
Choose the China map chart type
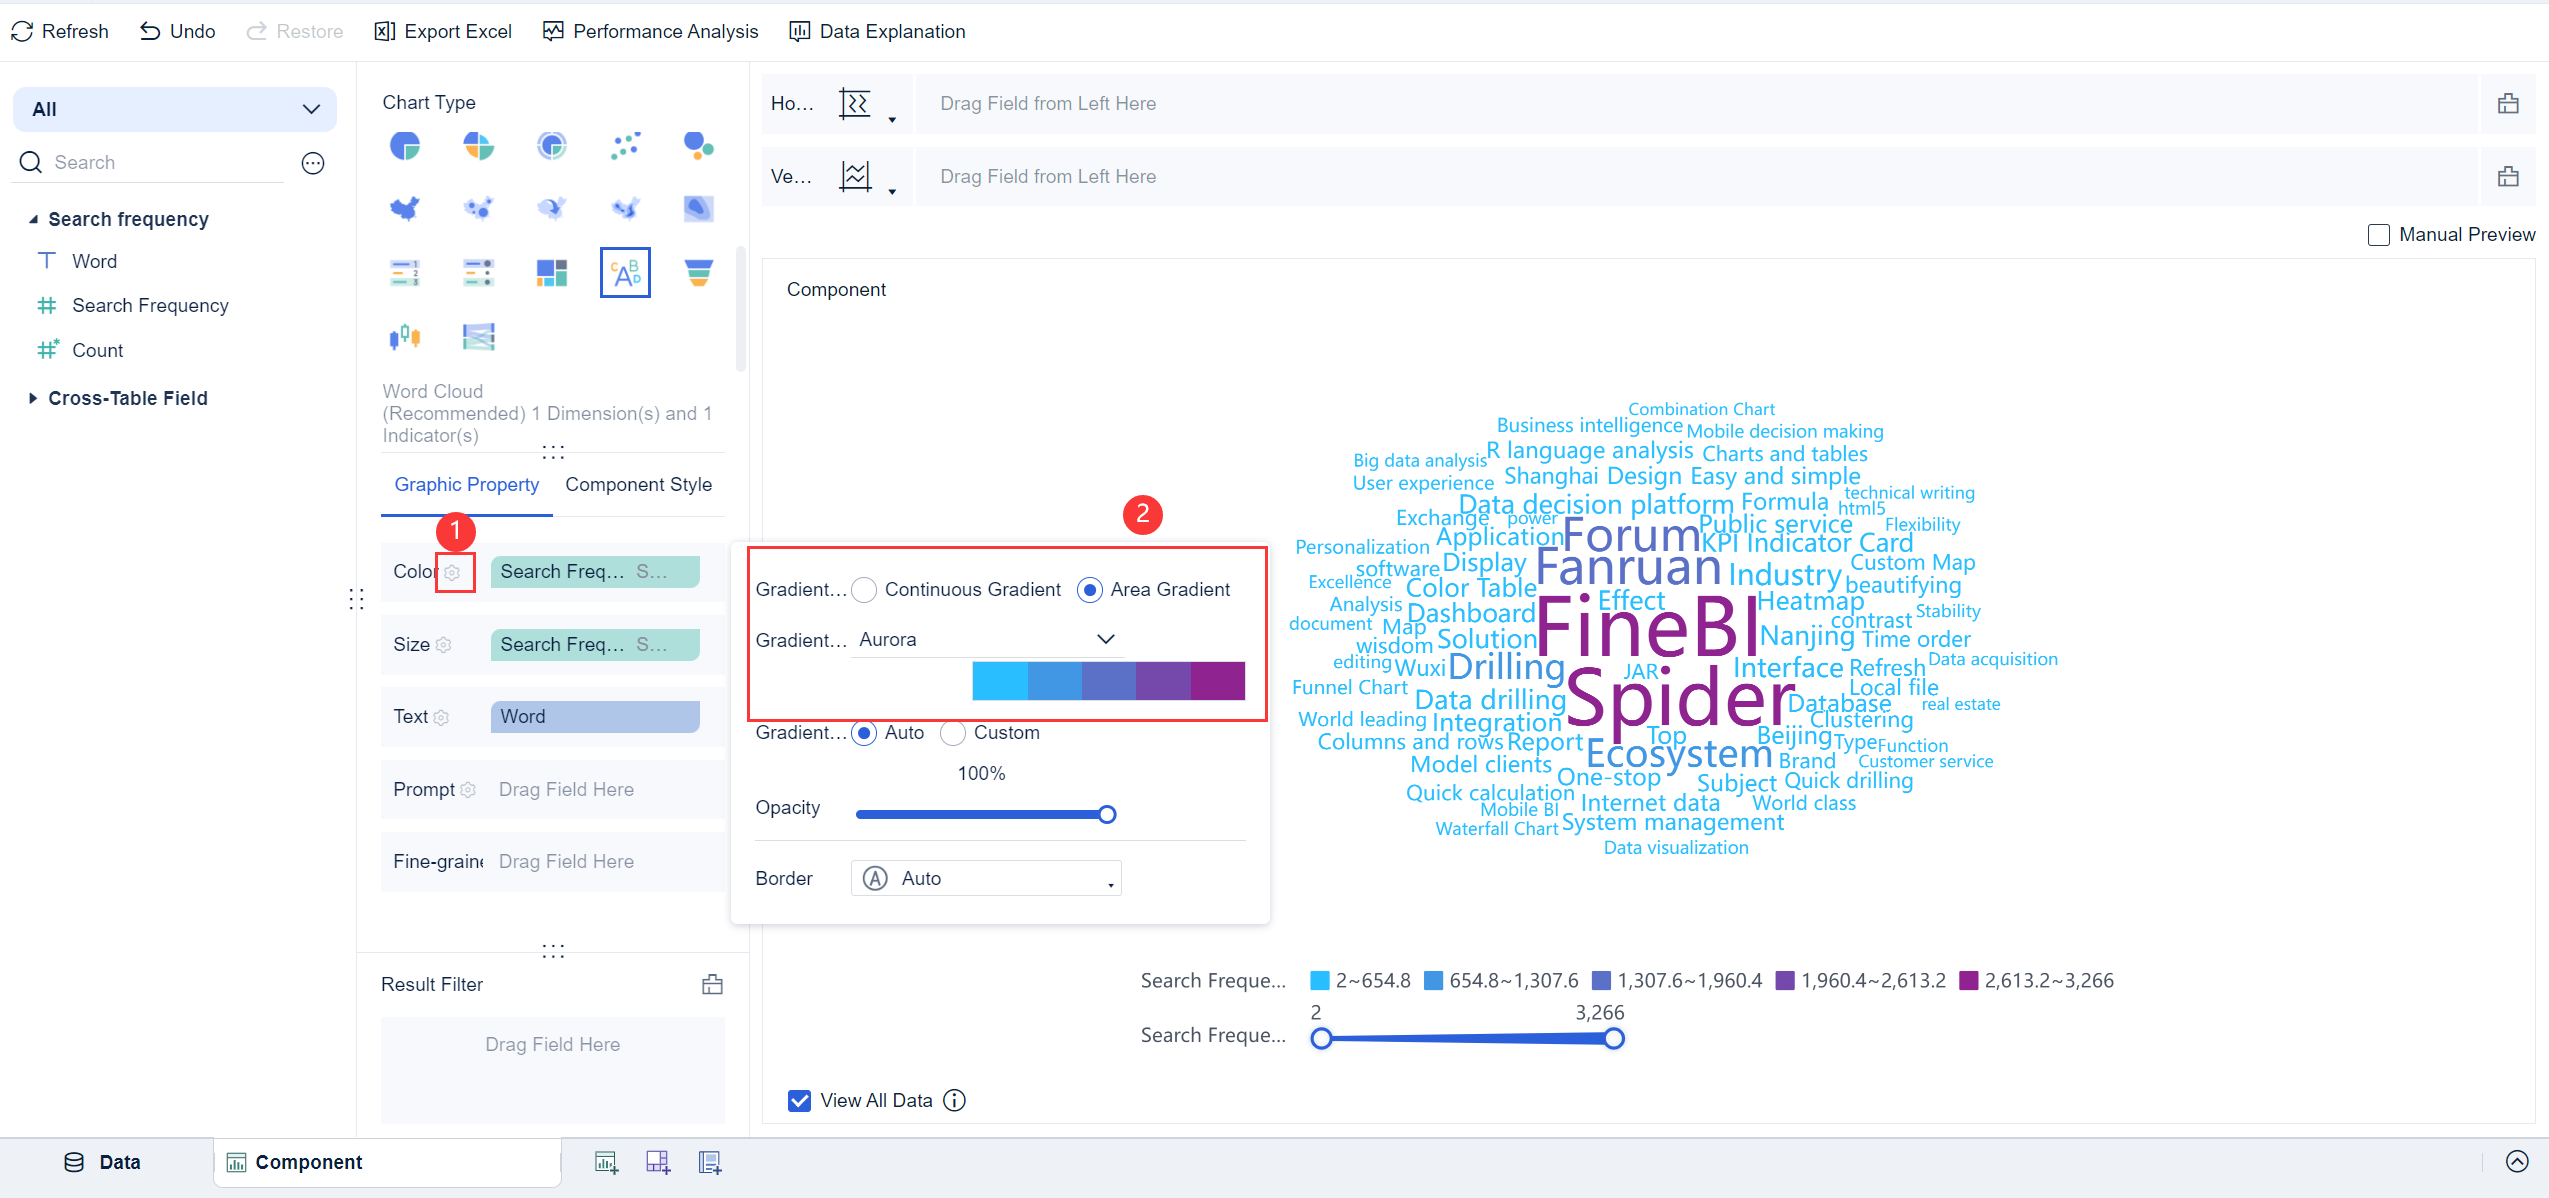[404, 208]
